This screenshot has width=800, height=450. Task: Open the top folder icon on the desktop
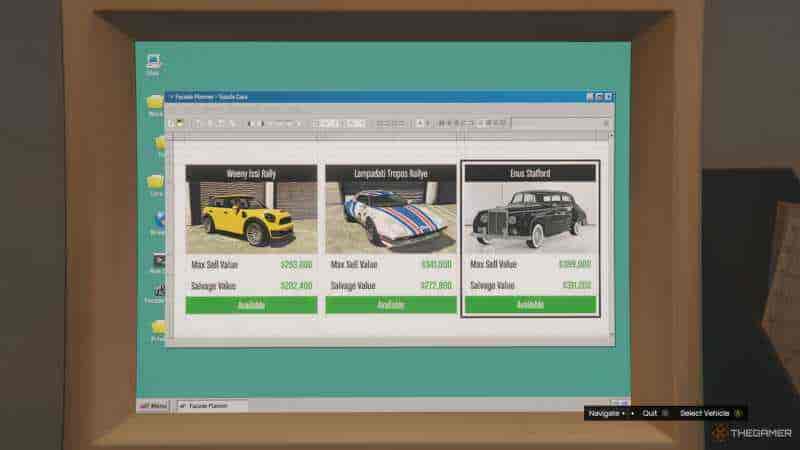[155, 102]
